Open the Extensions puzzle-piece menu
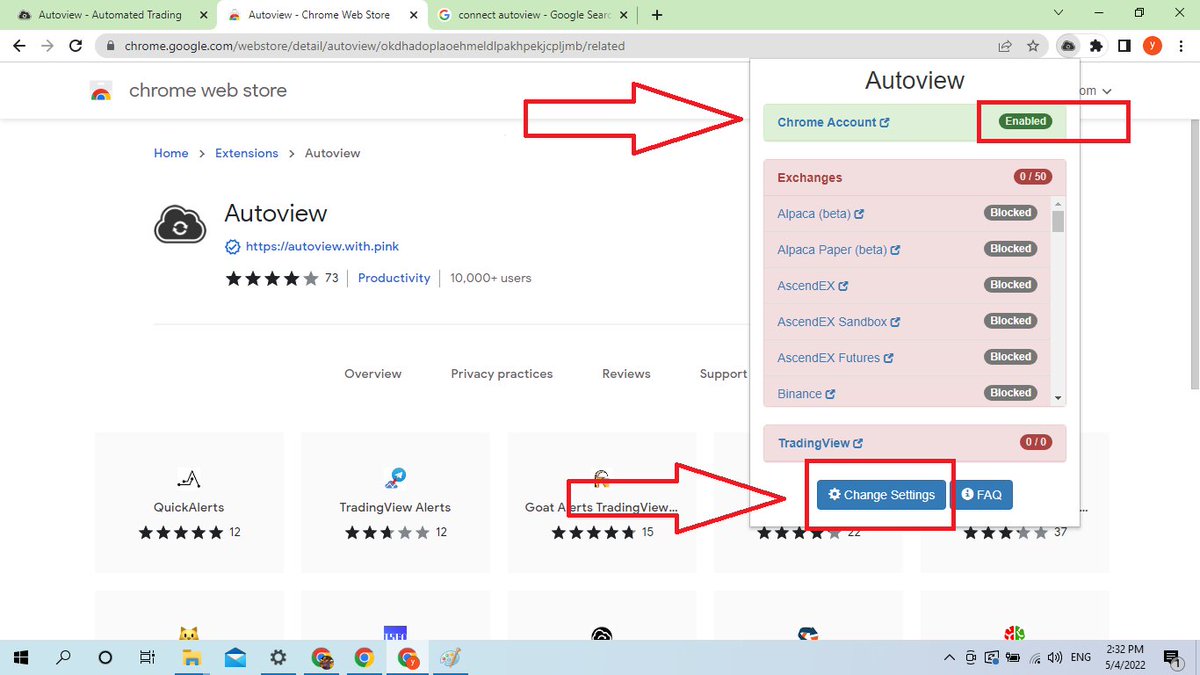 coord(1097,46)
